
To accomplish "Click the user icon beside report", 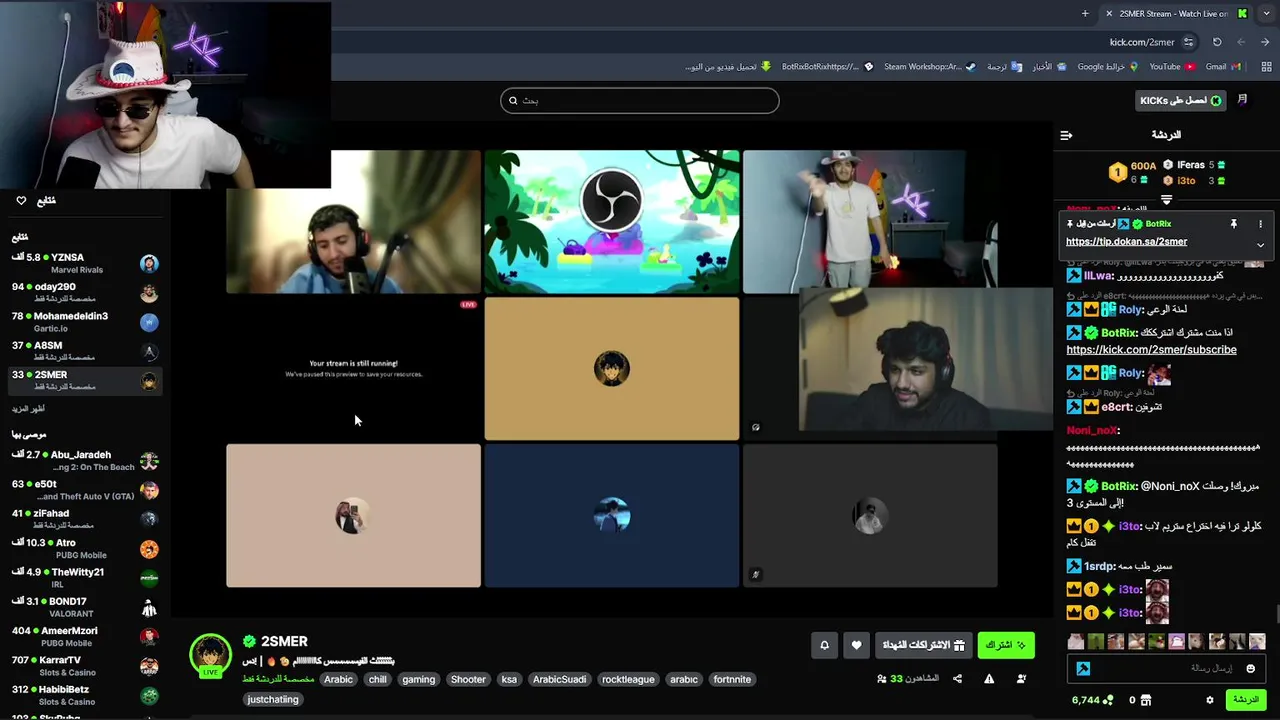I will [1021, 679].
